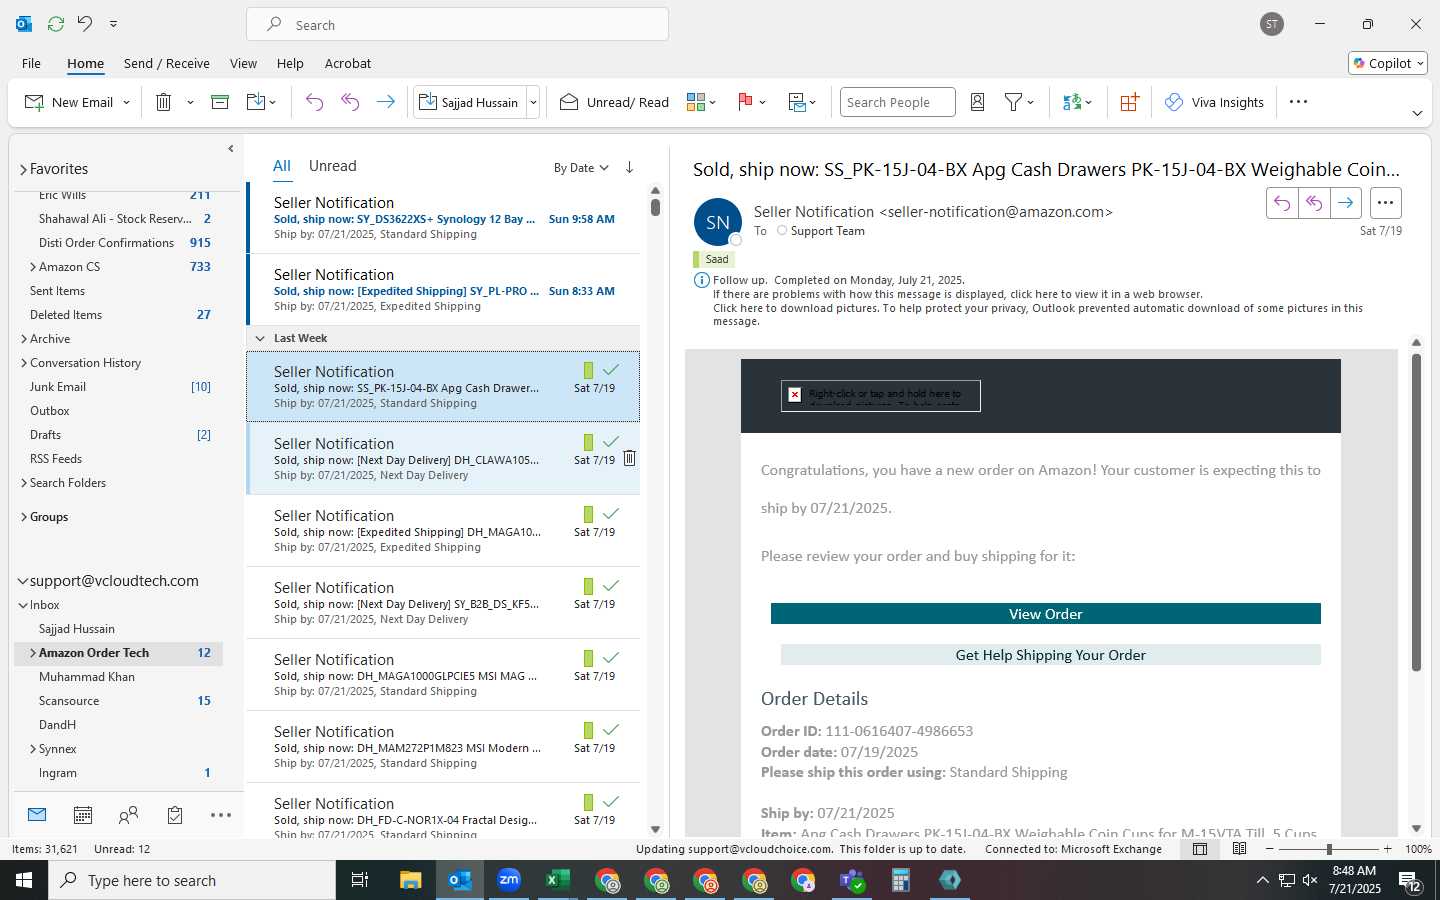Click the Delete trash icon in ribbon
Viewport: 1440px width, 900px height.
coord(164,102)
